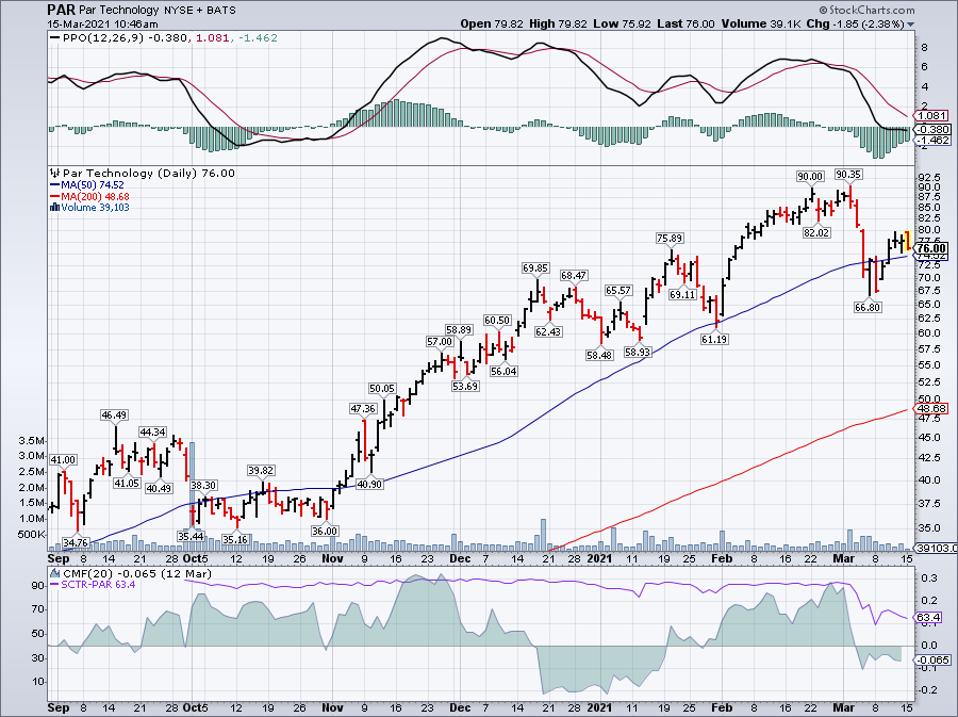
Task: Click the -1.462 PPO histogram value tag
Action: pos(933,140)
